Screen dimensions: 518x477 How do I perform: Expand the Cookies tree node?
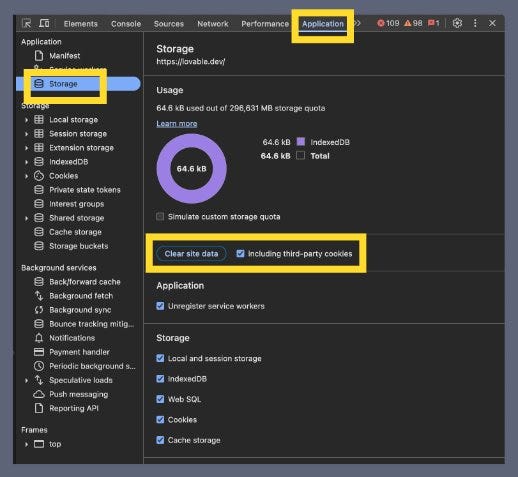(26, 176)
